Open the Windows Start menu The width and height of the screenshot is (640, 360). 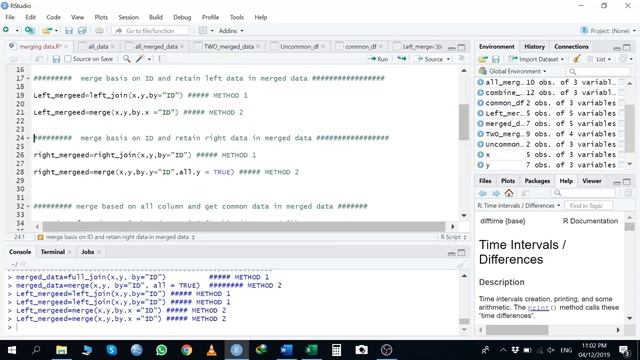(12, 350)
